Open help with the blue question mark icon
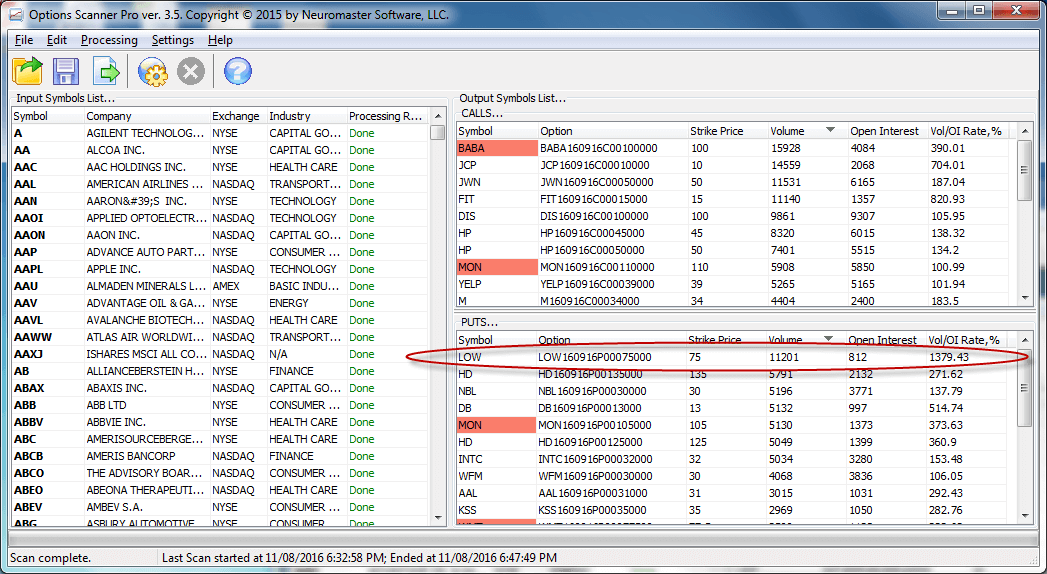The width and height of the screenshot is (1047, 574). tap(238, 71)
